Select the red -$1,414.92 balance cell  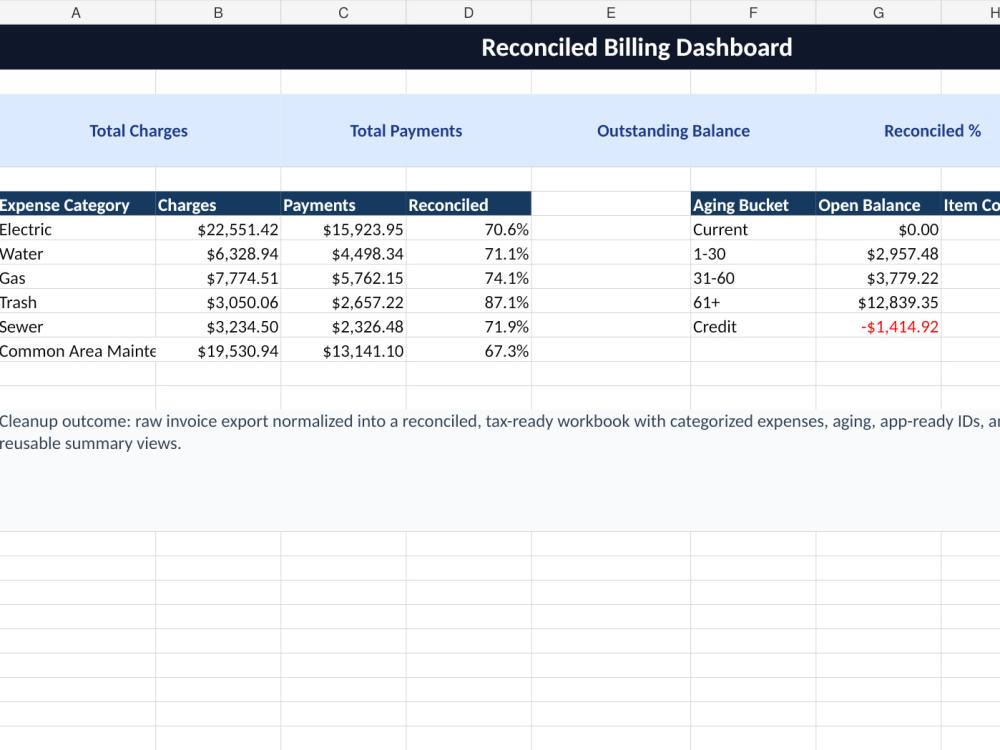(878, 325)
